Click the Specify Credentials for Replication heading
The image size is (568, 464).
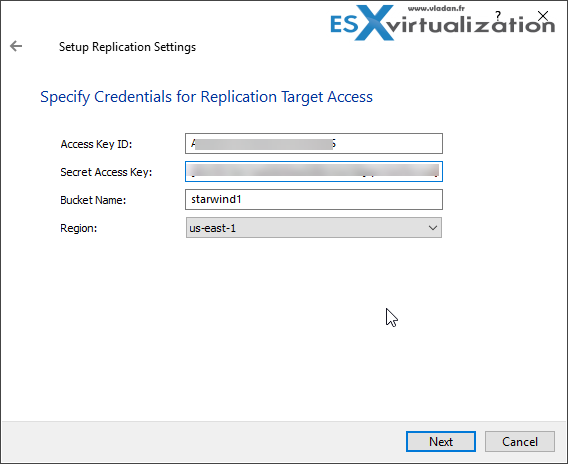(206, 97)
